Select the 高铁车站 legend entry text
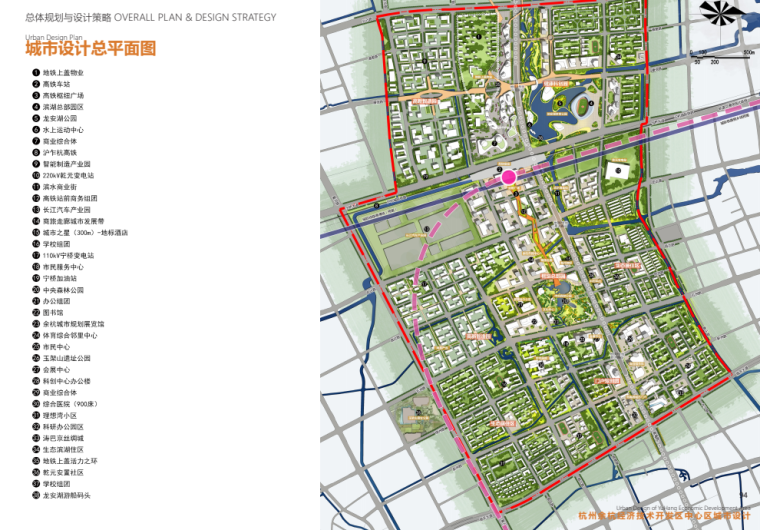The height and width of the screenshot is (530, 760). pyautogui.click(x=56, y=84)
